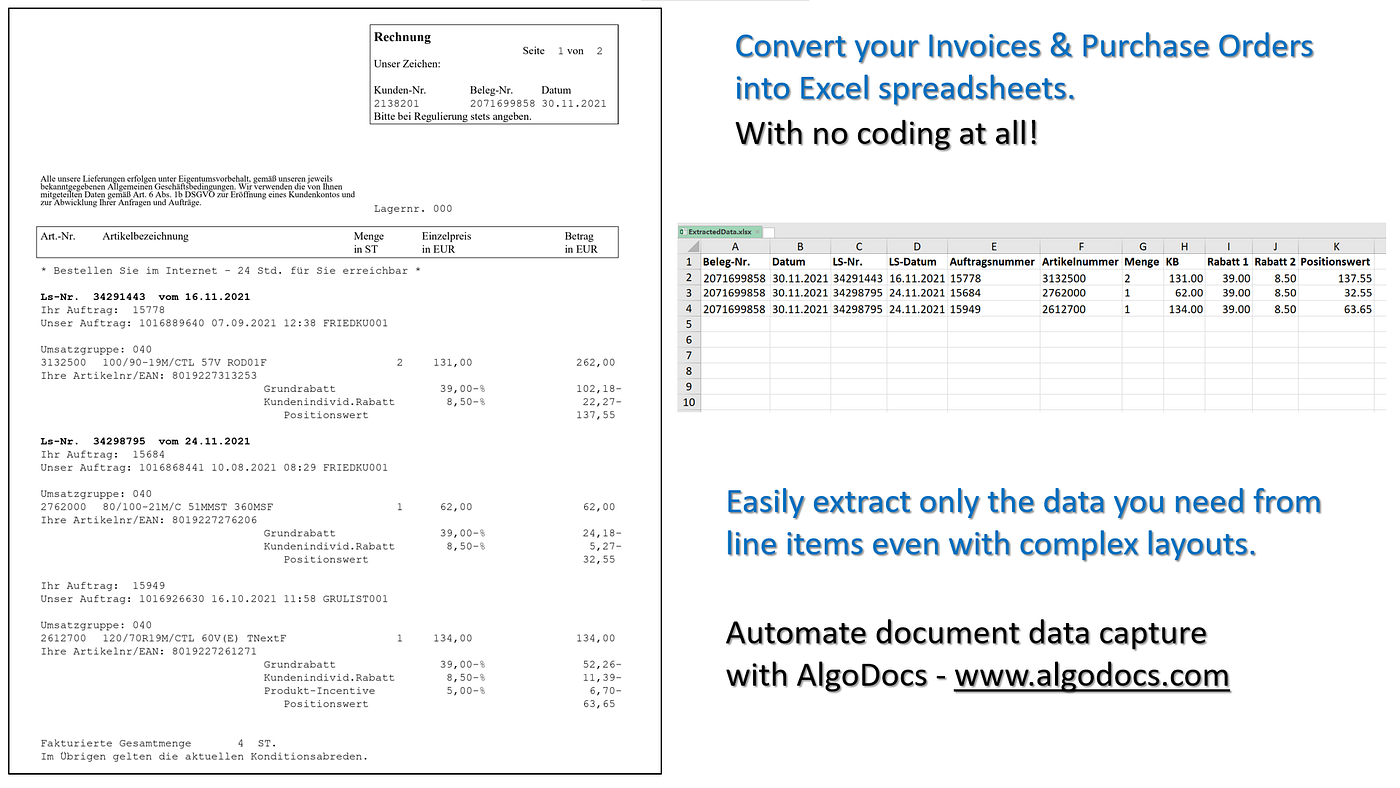Select column E header in spreadsheet
The image size is (1400, 788).
pos(994,246)
